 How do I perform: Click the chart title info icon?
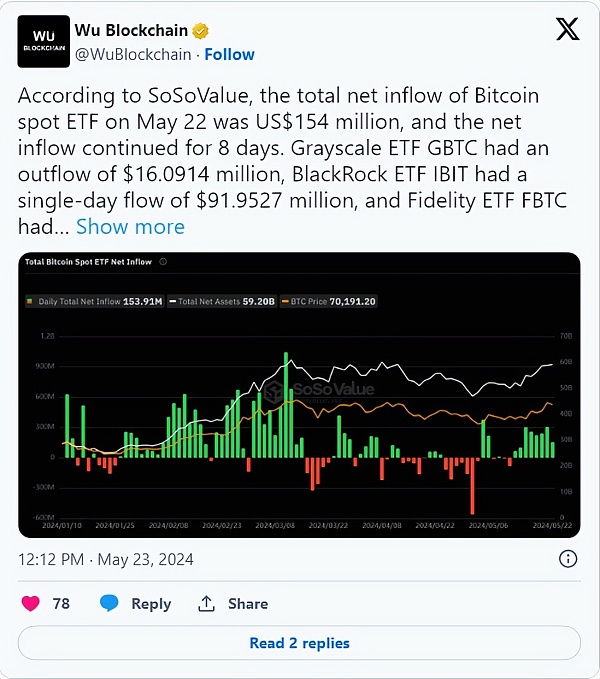[x=163, y=262]
